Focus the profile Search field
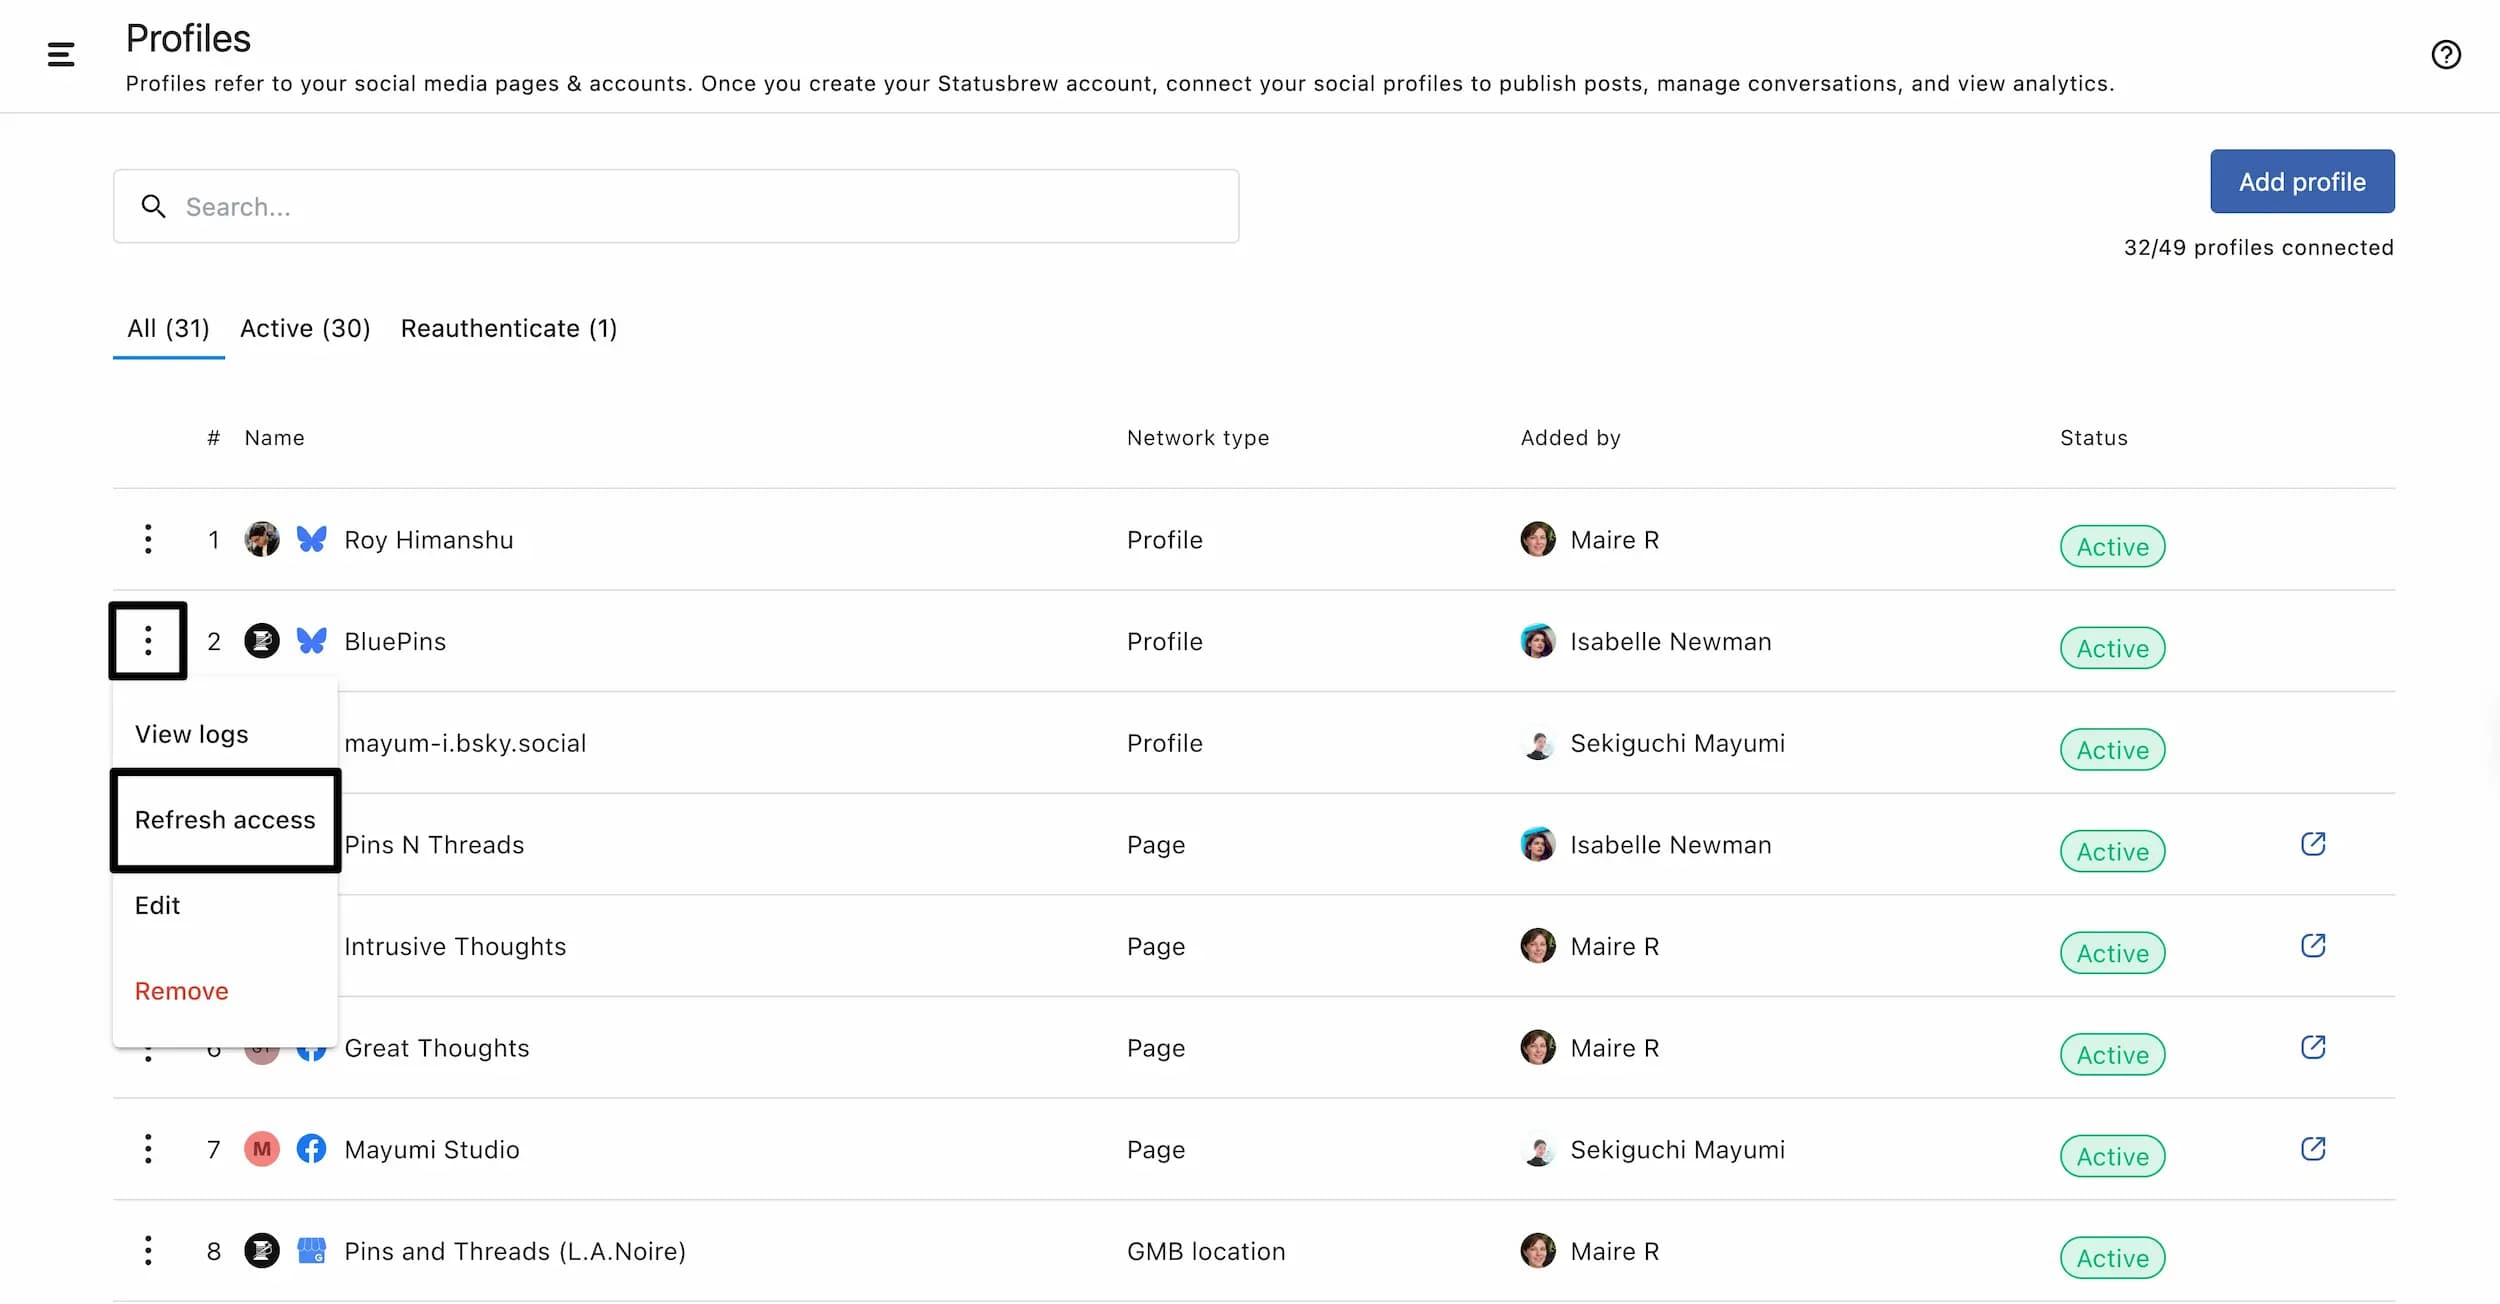2500x1304 pixels. point(675,207)
